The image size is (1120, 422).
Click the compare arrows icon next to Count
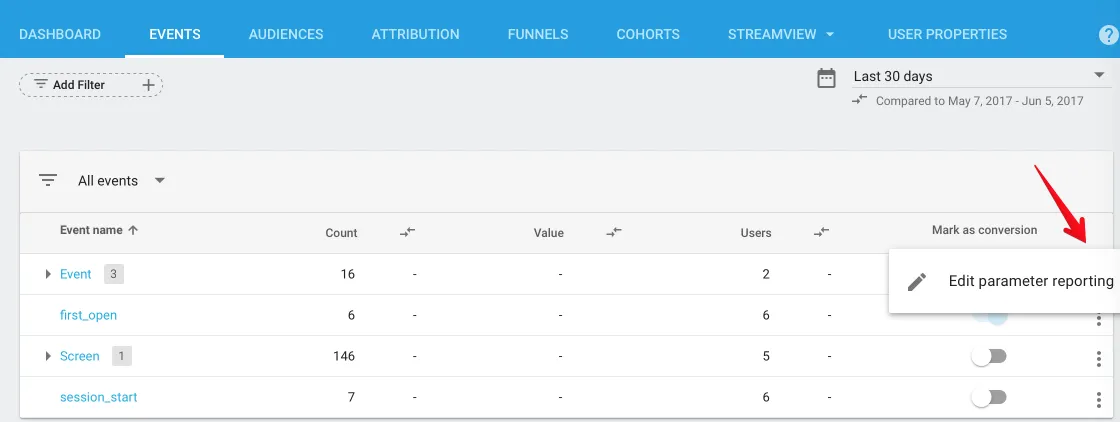click(x=407, y=232)
